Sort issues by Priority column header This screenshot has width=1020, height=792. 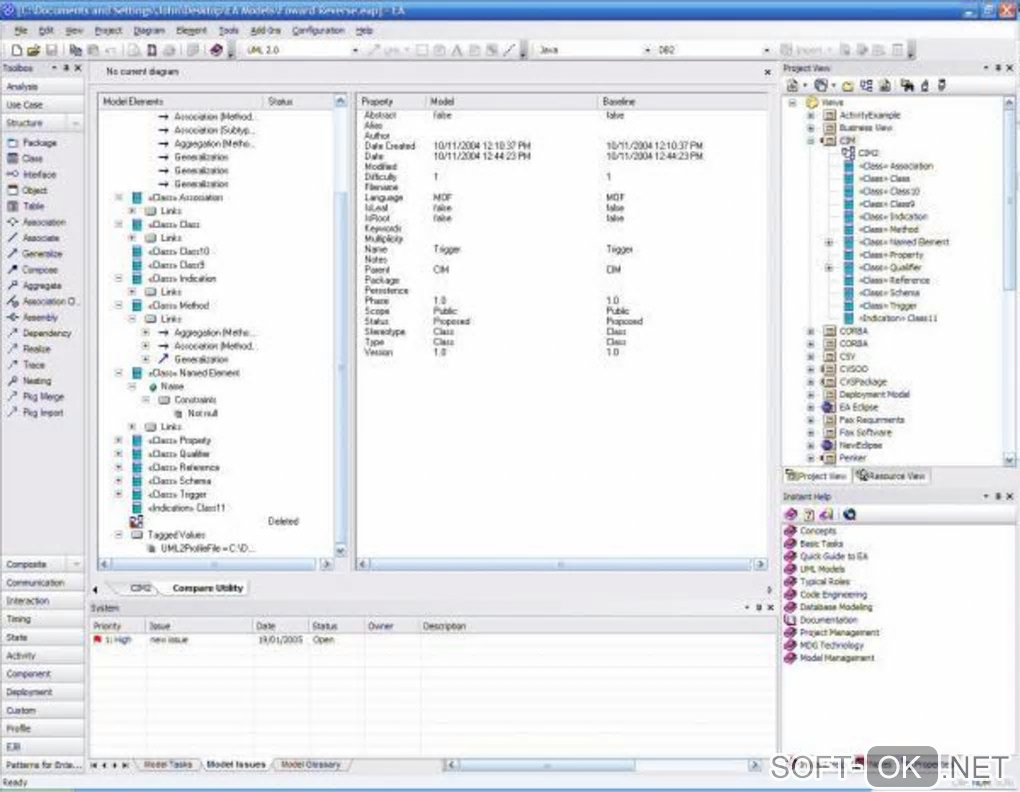coord(117,626)
